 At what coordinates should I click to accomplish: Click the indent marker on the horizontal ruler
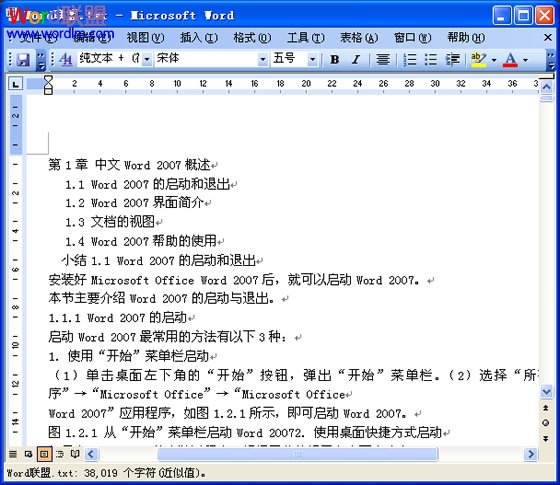(48, 85)
